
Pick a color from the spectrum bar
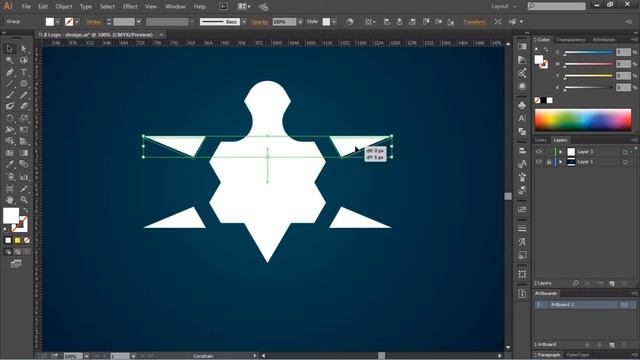583,120
